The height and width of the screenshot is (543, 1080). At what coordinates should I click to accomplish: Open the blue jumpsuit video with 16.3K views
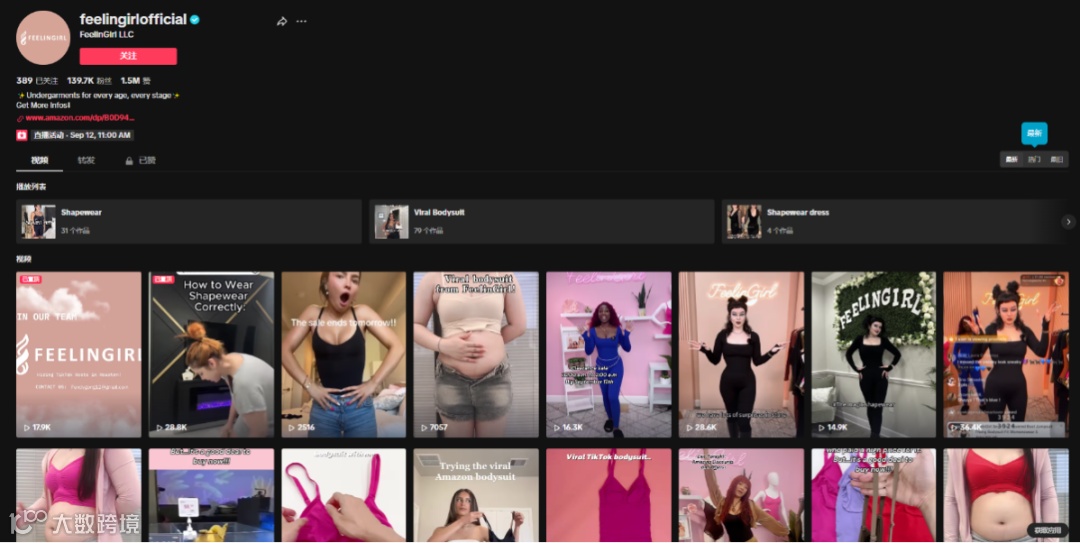pyautogui.click(x=609, y=354)
